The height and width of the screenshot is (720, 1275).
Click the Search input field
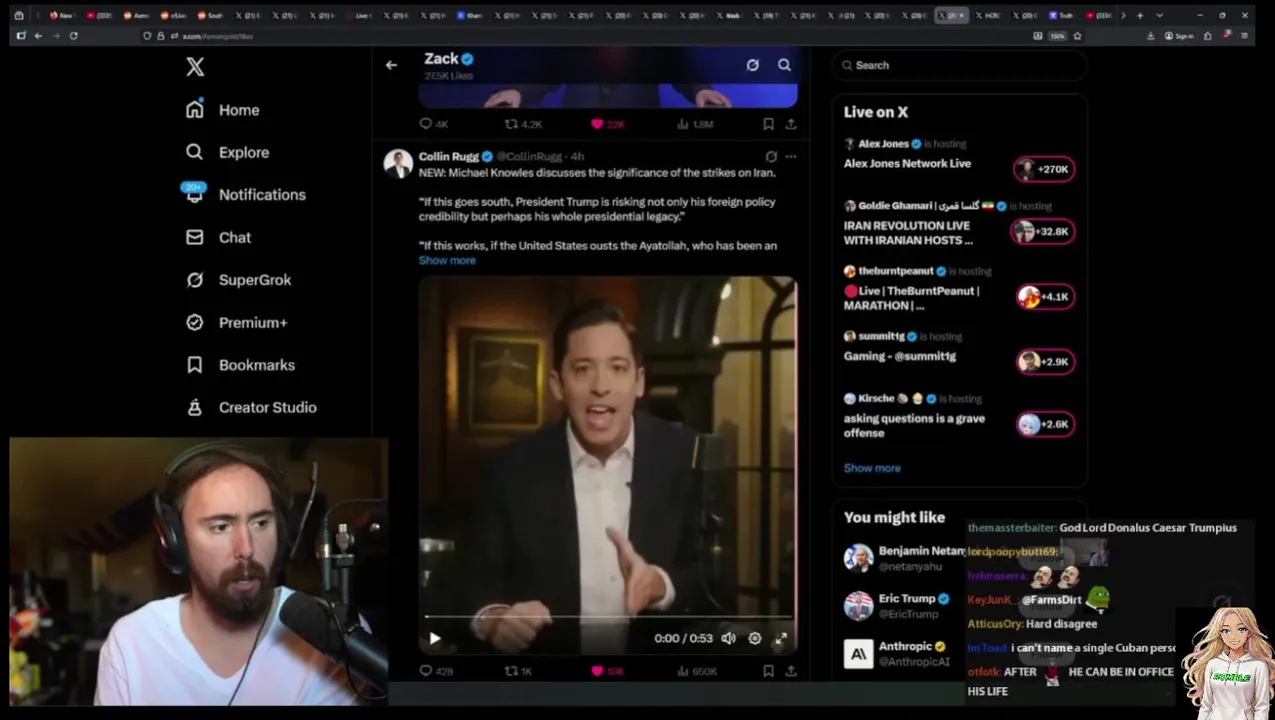960,65
